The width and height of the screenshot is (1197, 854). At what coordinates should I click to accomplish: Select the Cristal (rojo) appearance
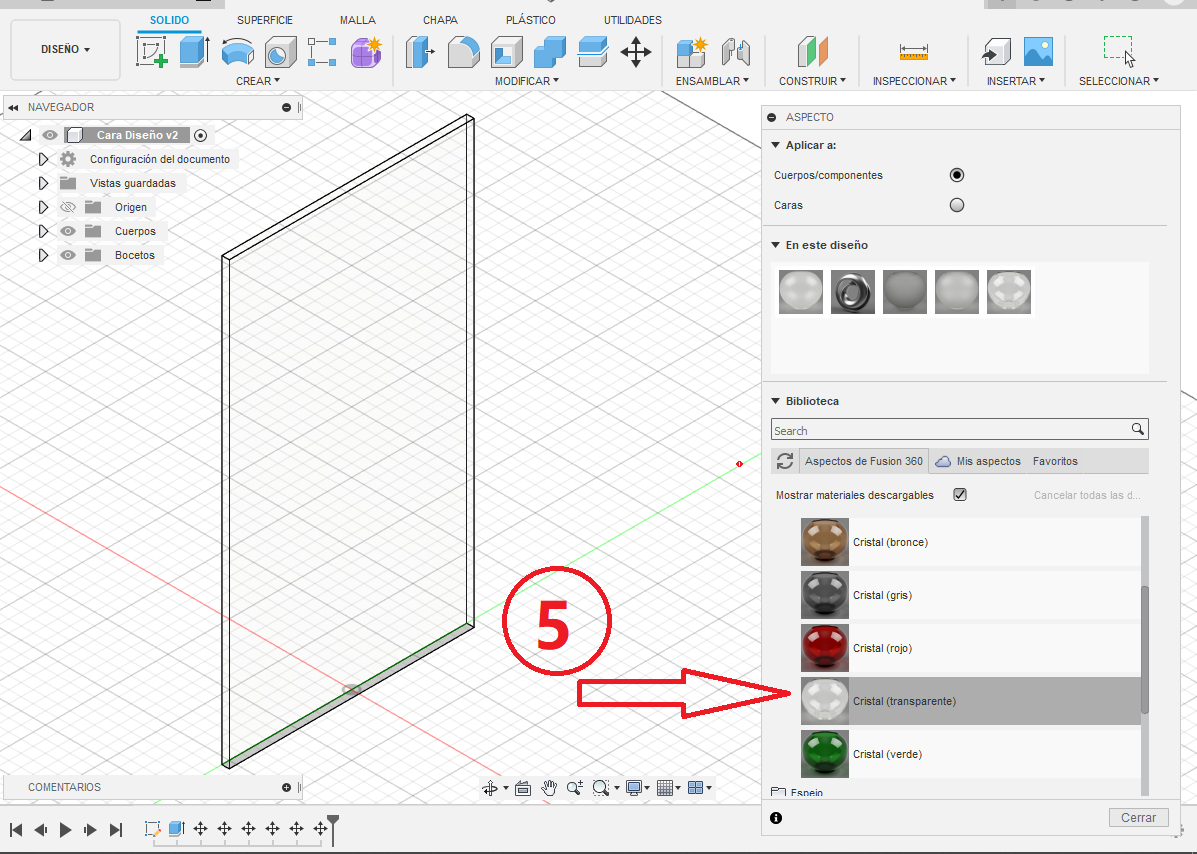[x=970, y=648]
